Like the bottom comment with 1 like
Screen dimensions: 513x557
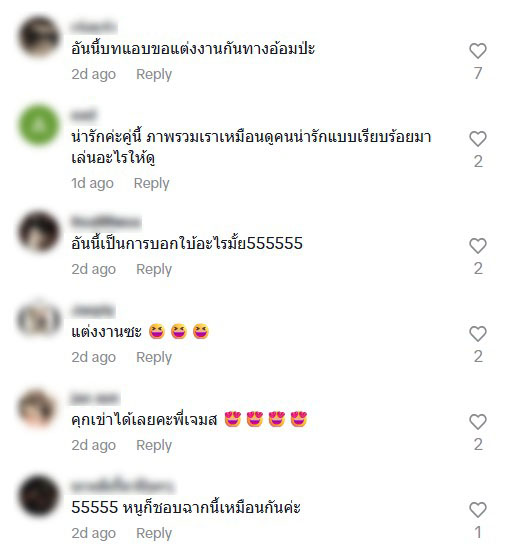pyautogui.click(x=478, y=510)
